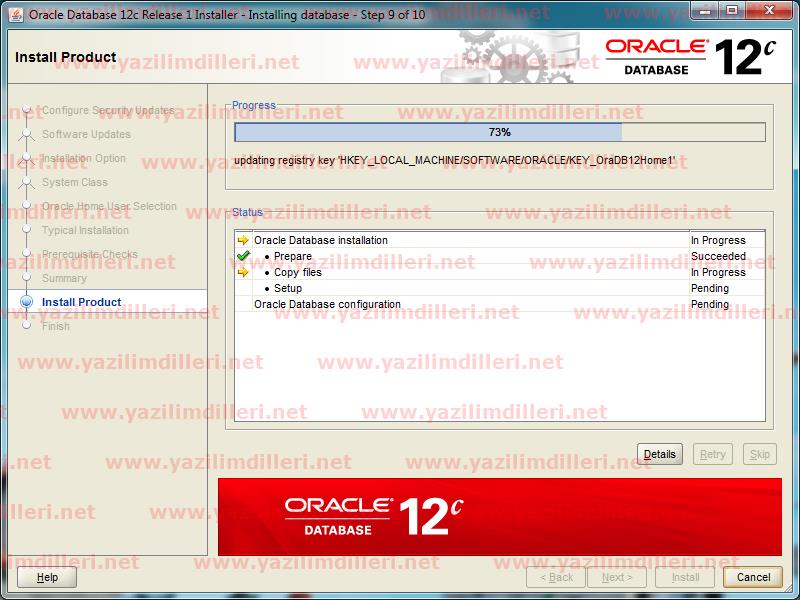This screenshot has width=800, height=600.
Task: Click yellow arrow beside Copy files
Action: [243, 272]
